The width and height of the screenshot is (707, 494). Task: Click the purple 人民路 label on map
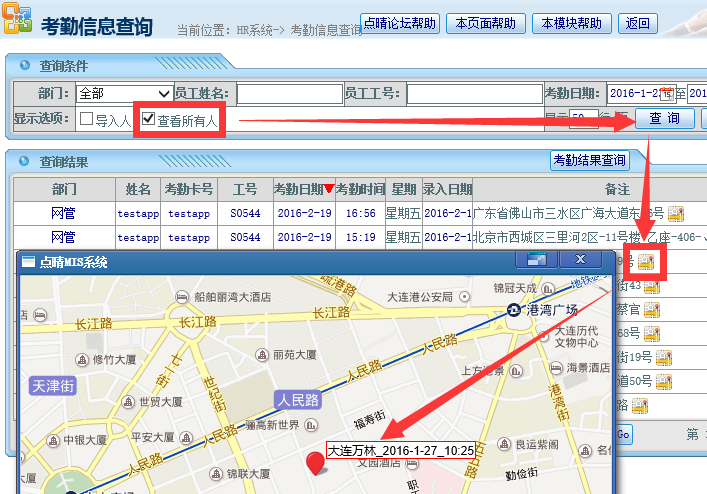[298, 400]
